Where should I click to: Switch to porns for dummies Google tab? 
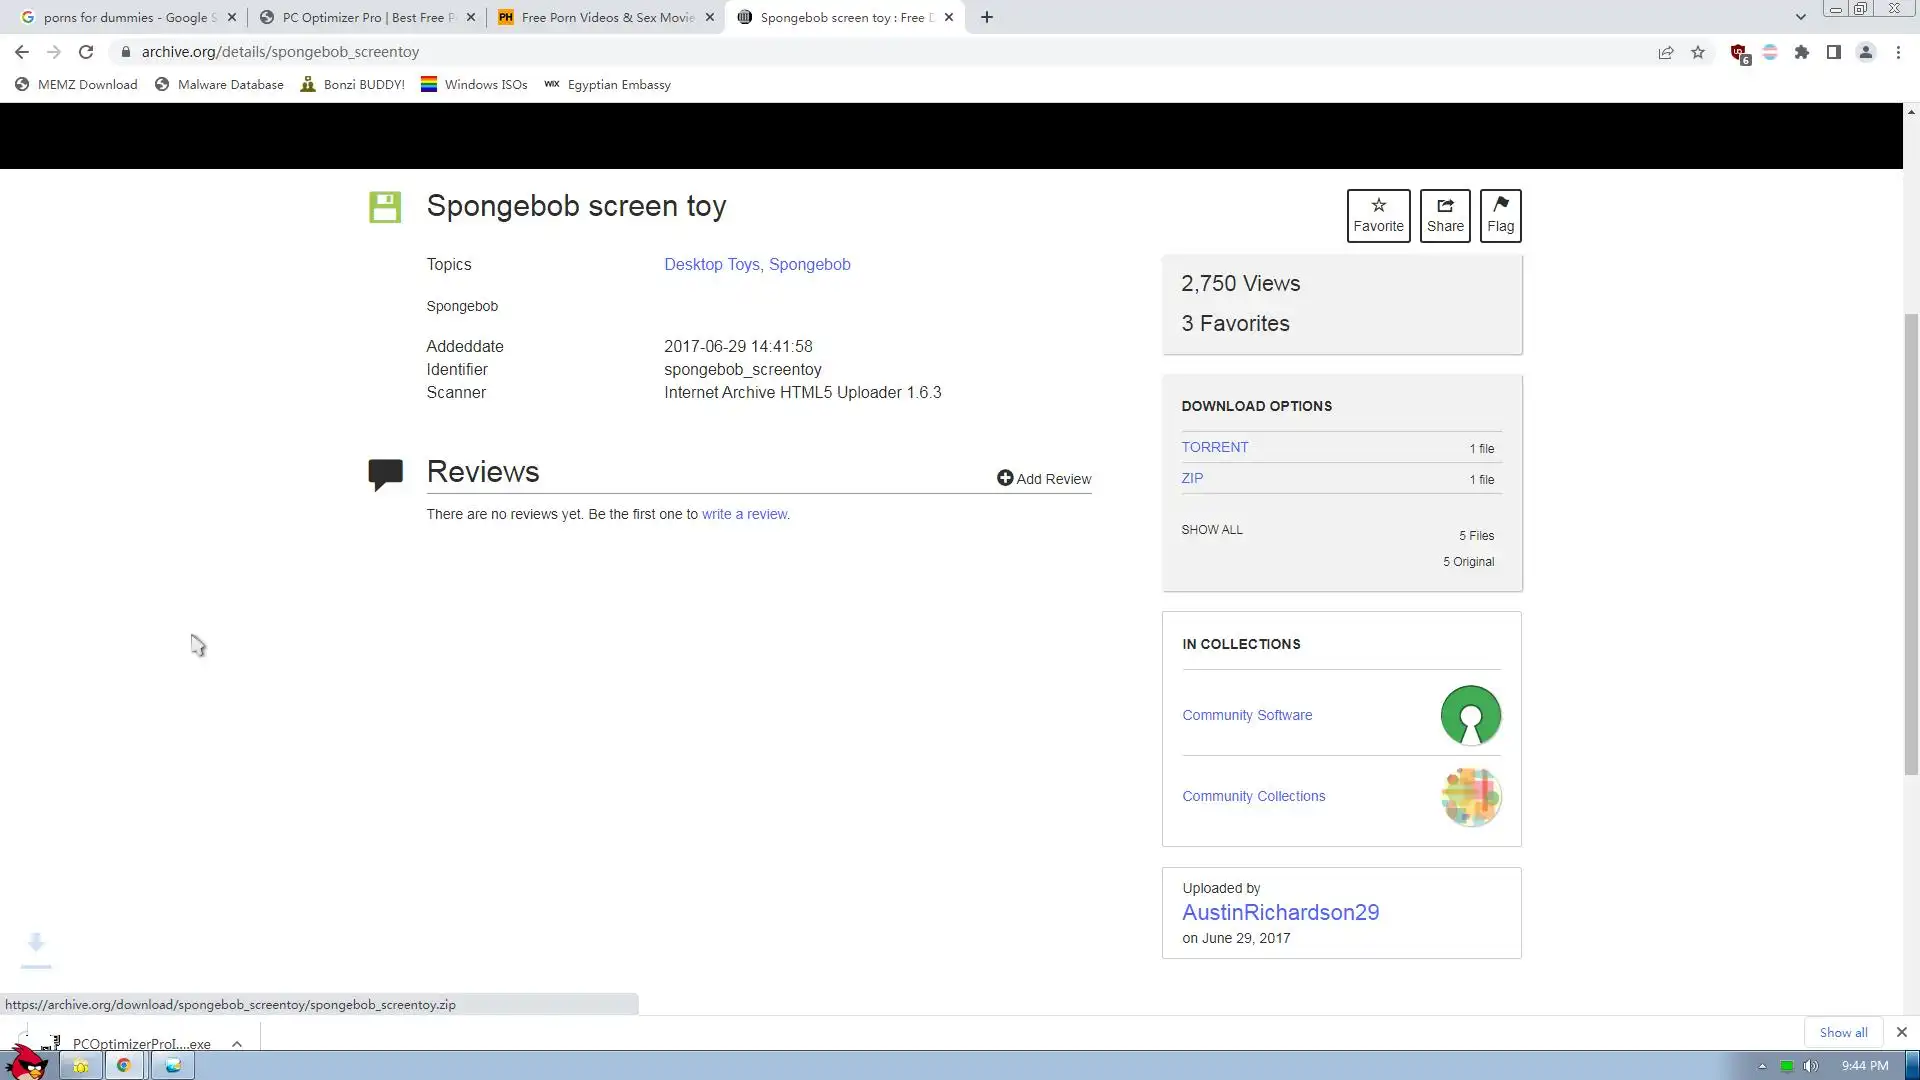[125, 17]
